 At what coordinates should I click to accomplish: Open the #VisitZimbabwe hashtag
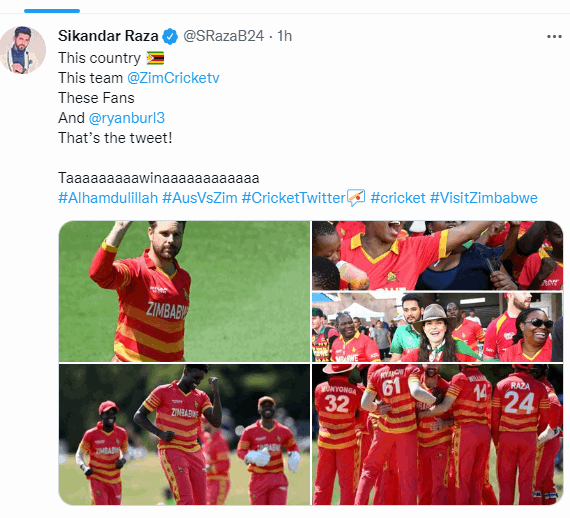483,198
